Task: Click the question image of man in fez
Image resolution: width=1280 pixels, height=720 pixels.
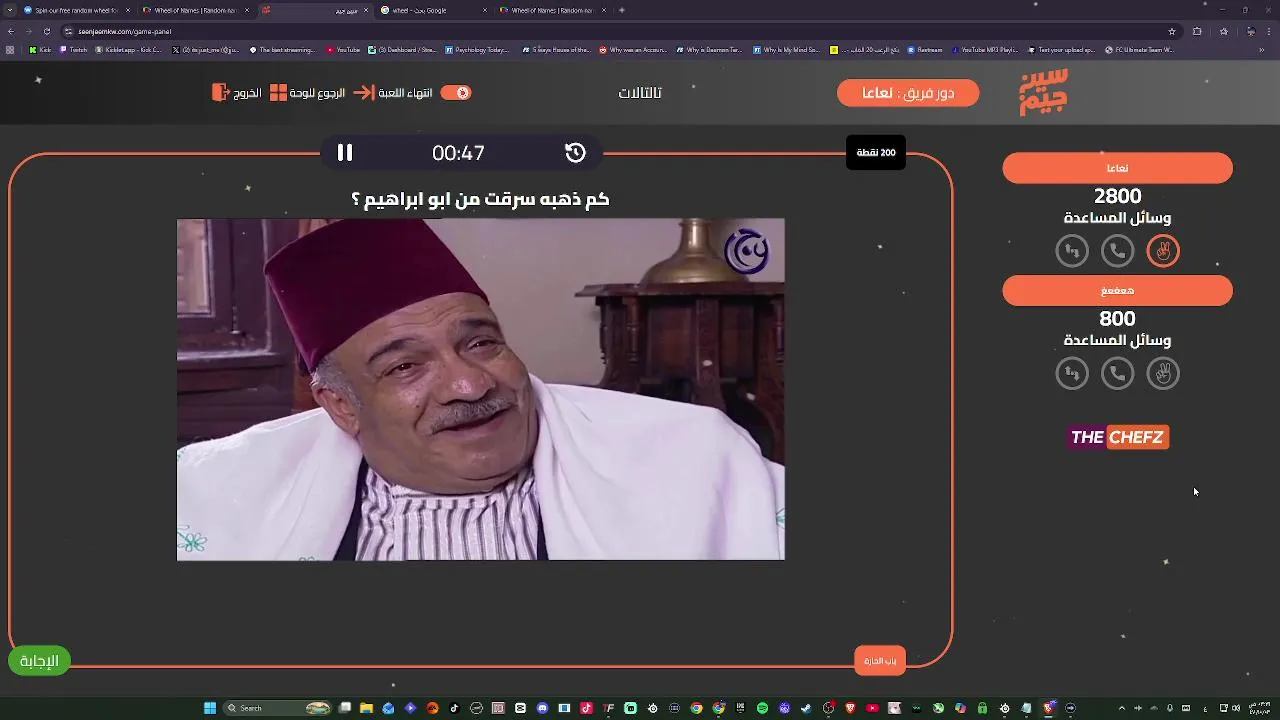Action: point(481,390)
